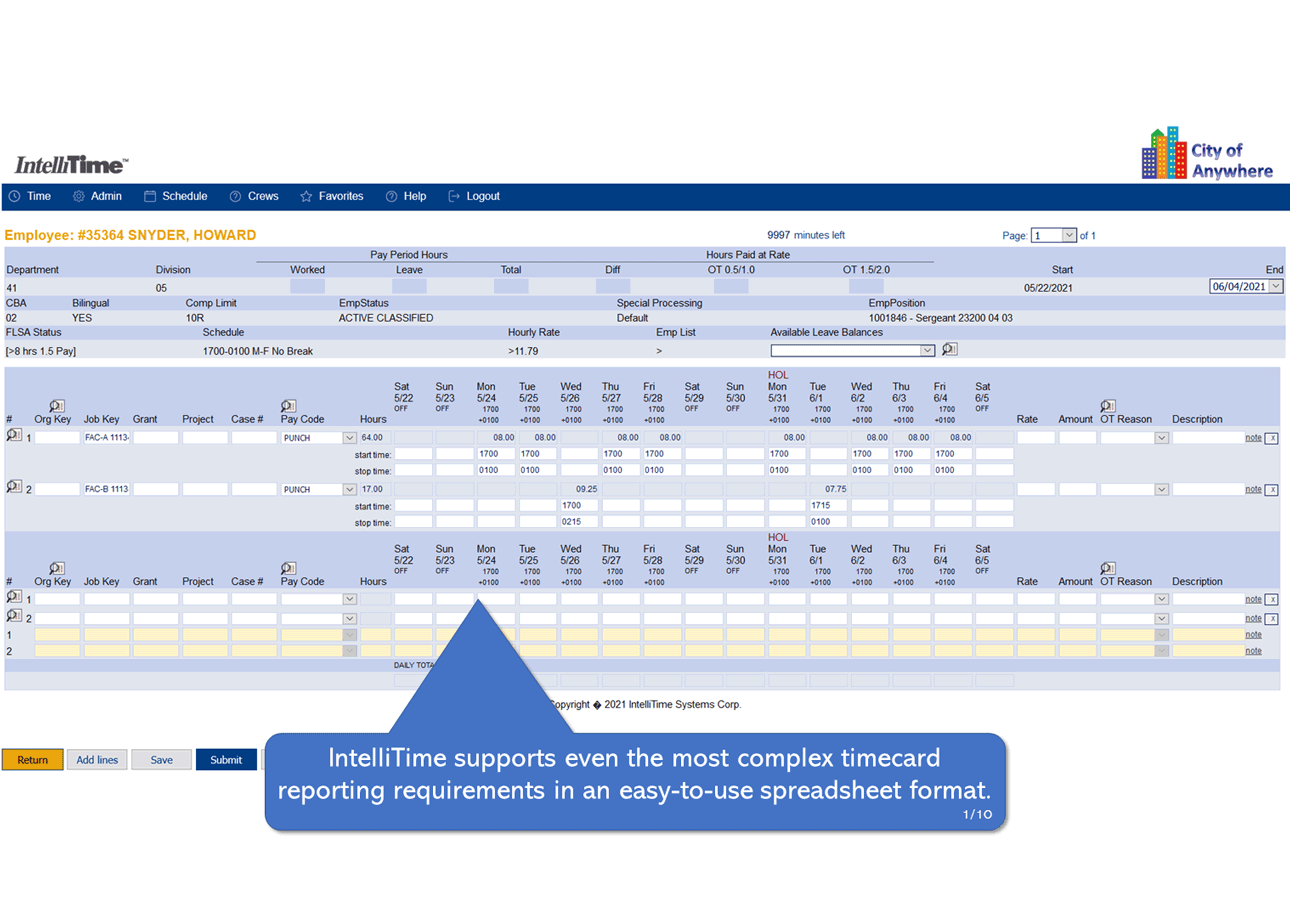Click the OT Reason lookup icon in the top grid header
This screenshot has height=904, width=1290.
click(1108, 406)
